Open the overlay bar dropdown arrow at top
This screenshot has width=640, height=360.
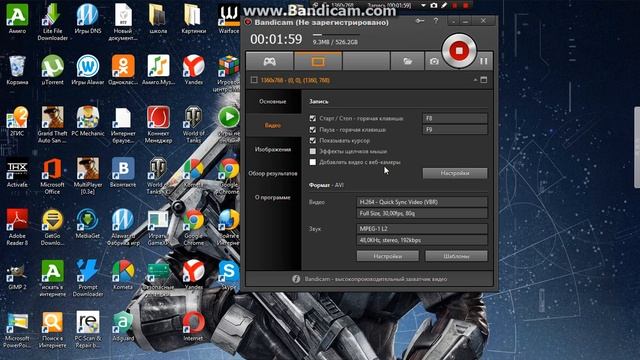click(x=424, y=5)
